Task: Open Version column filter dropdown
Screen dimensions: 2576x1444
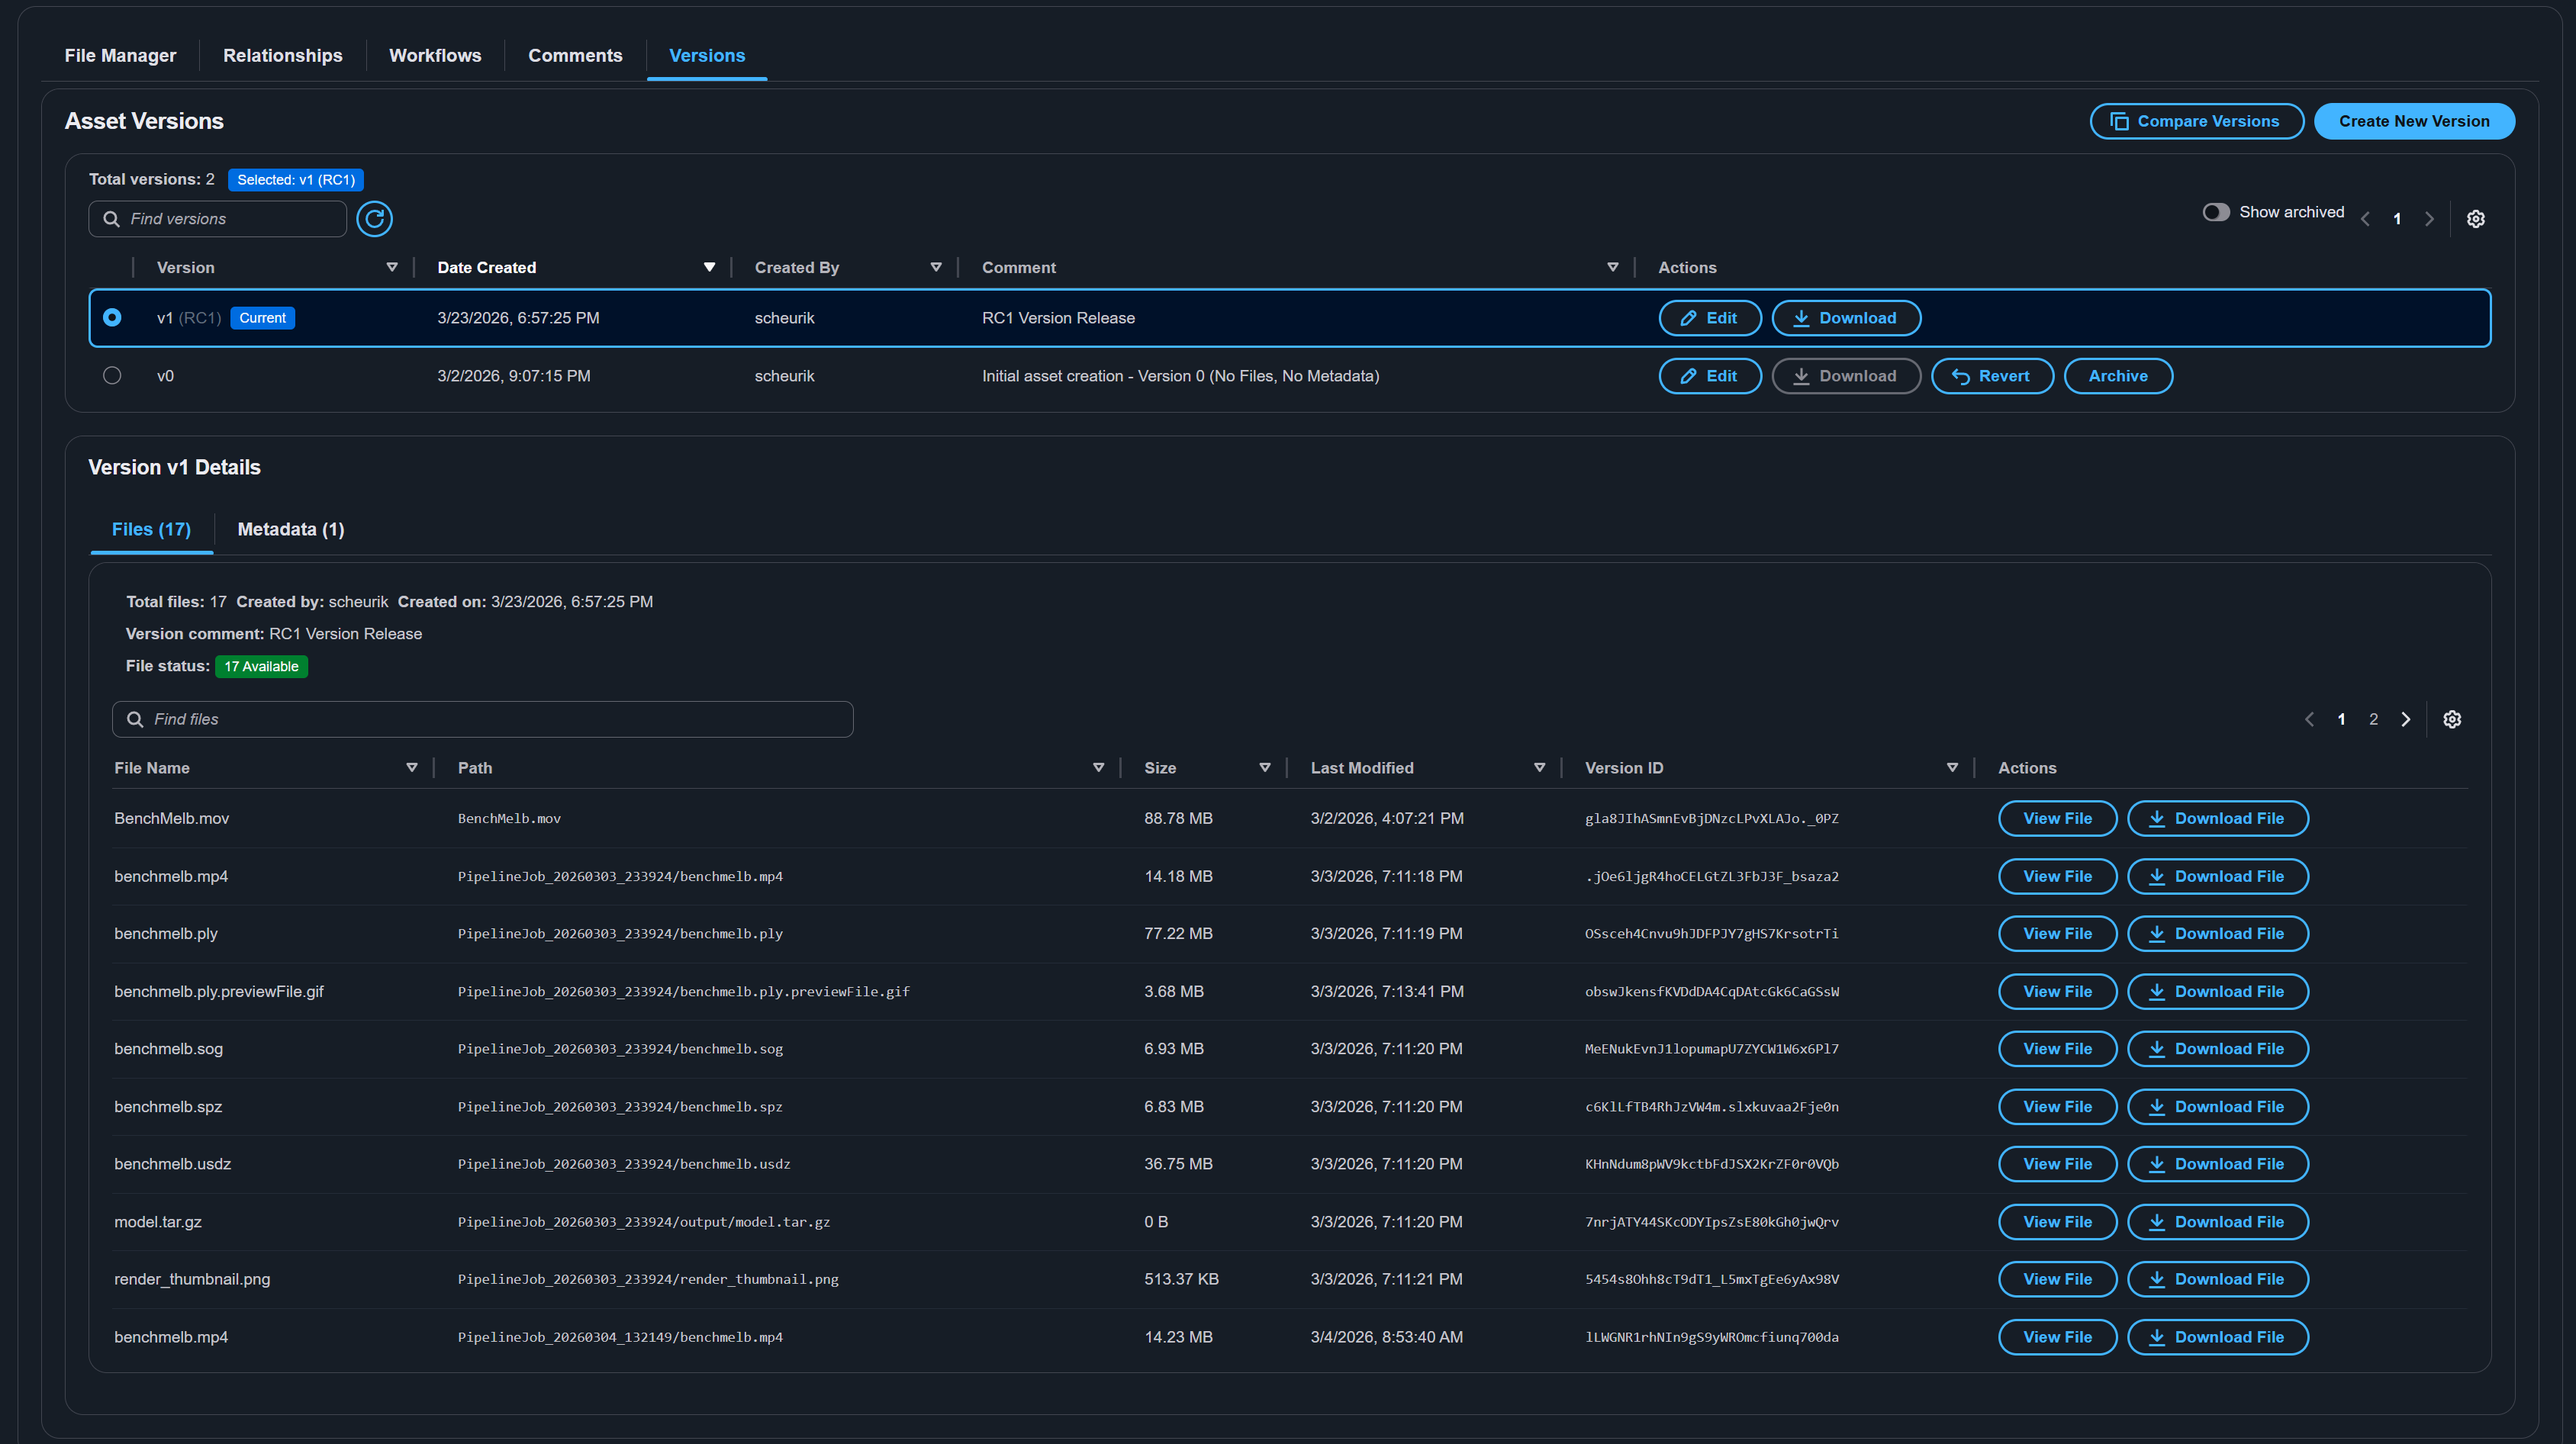Action: coord(392,267)
